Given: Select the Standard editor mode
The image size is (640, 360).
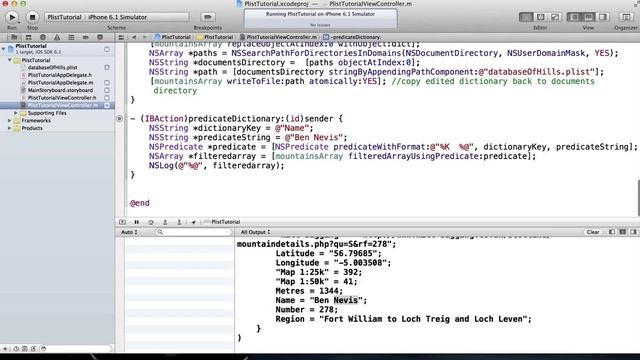Looking at the screenshot, I should click(x=526, y=17).
